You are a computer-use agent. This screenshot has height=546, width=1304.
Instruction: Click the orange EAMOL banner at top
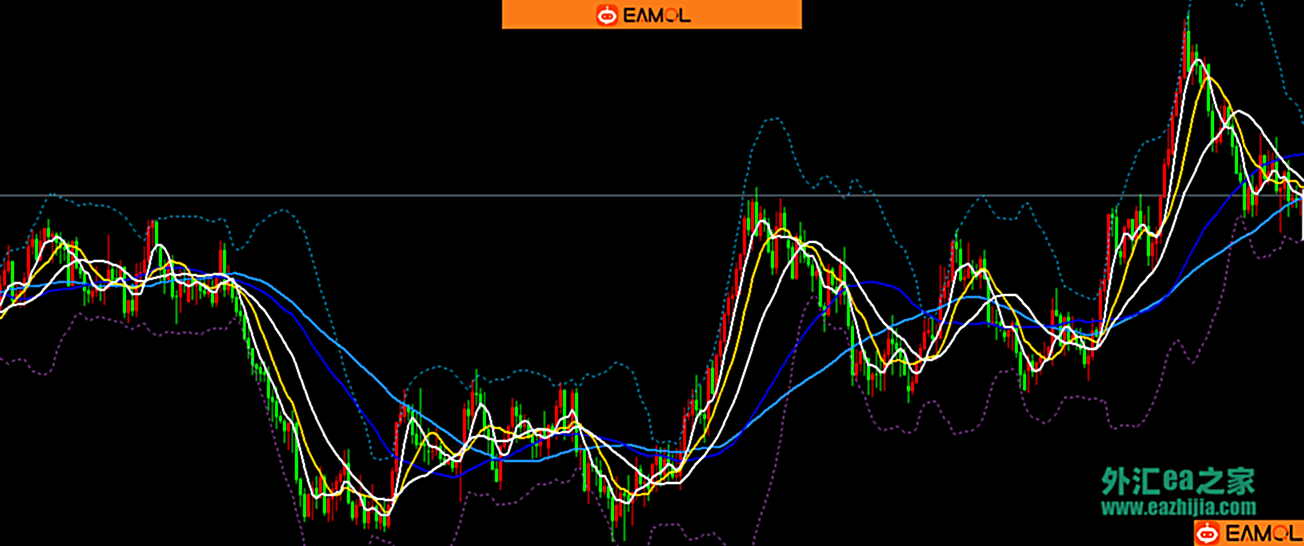click(651, 14)
